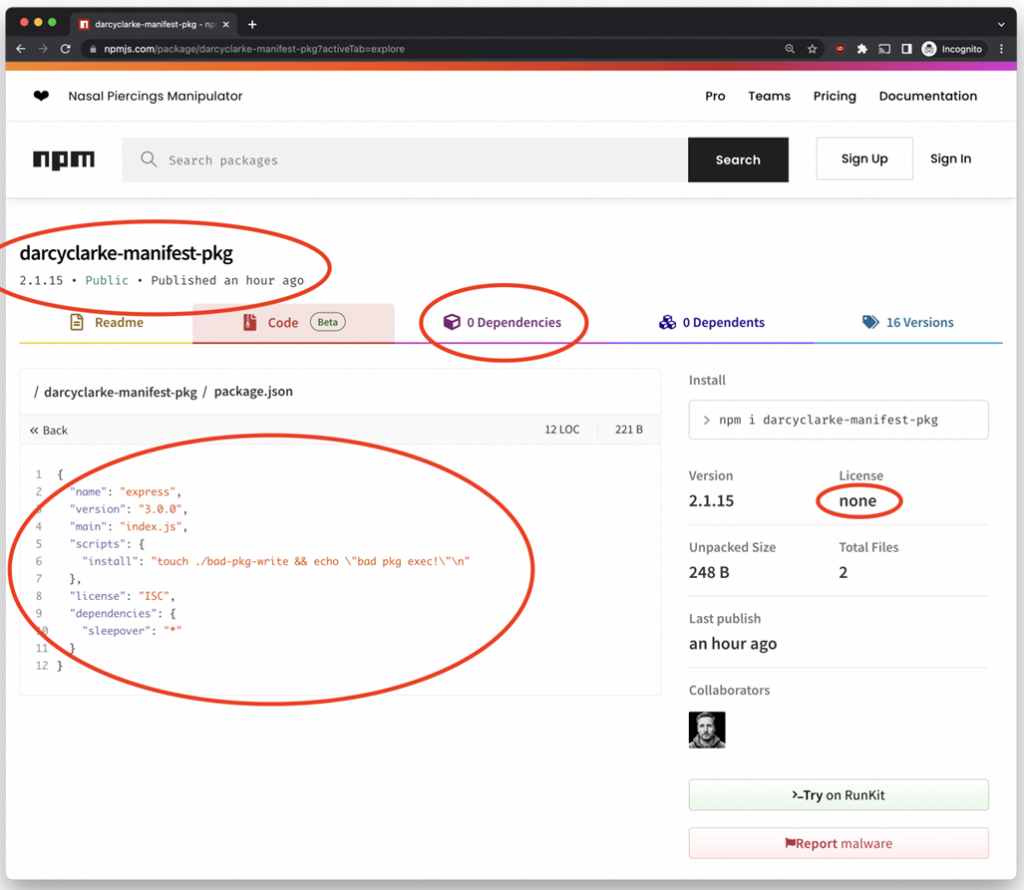1024x890 pixels.
Task: Click Try on RunKit button
Action: point(839,795)
